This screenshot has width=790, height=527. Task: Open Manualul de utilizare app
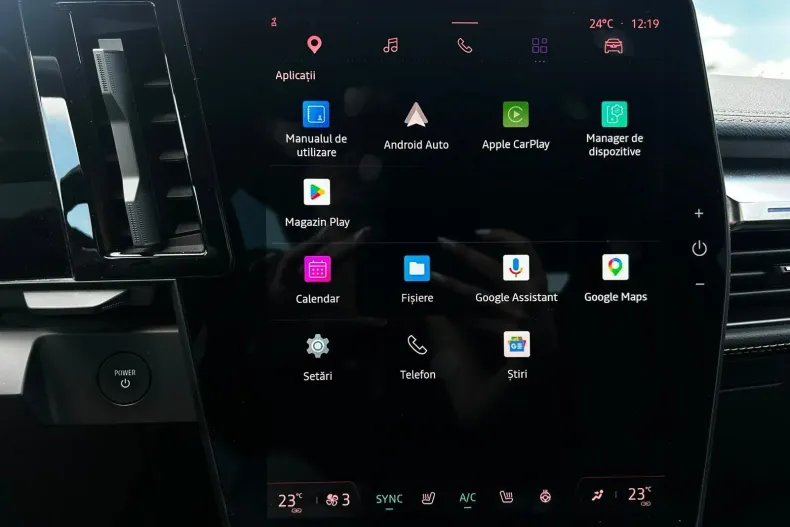(x=316, y=129)
